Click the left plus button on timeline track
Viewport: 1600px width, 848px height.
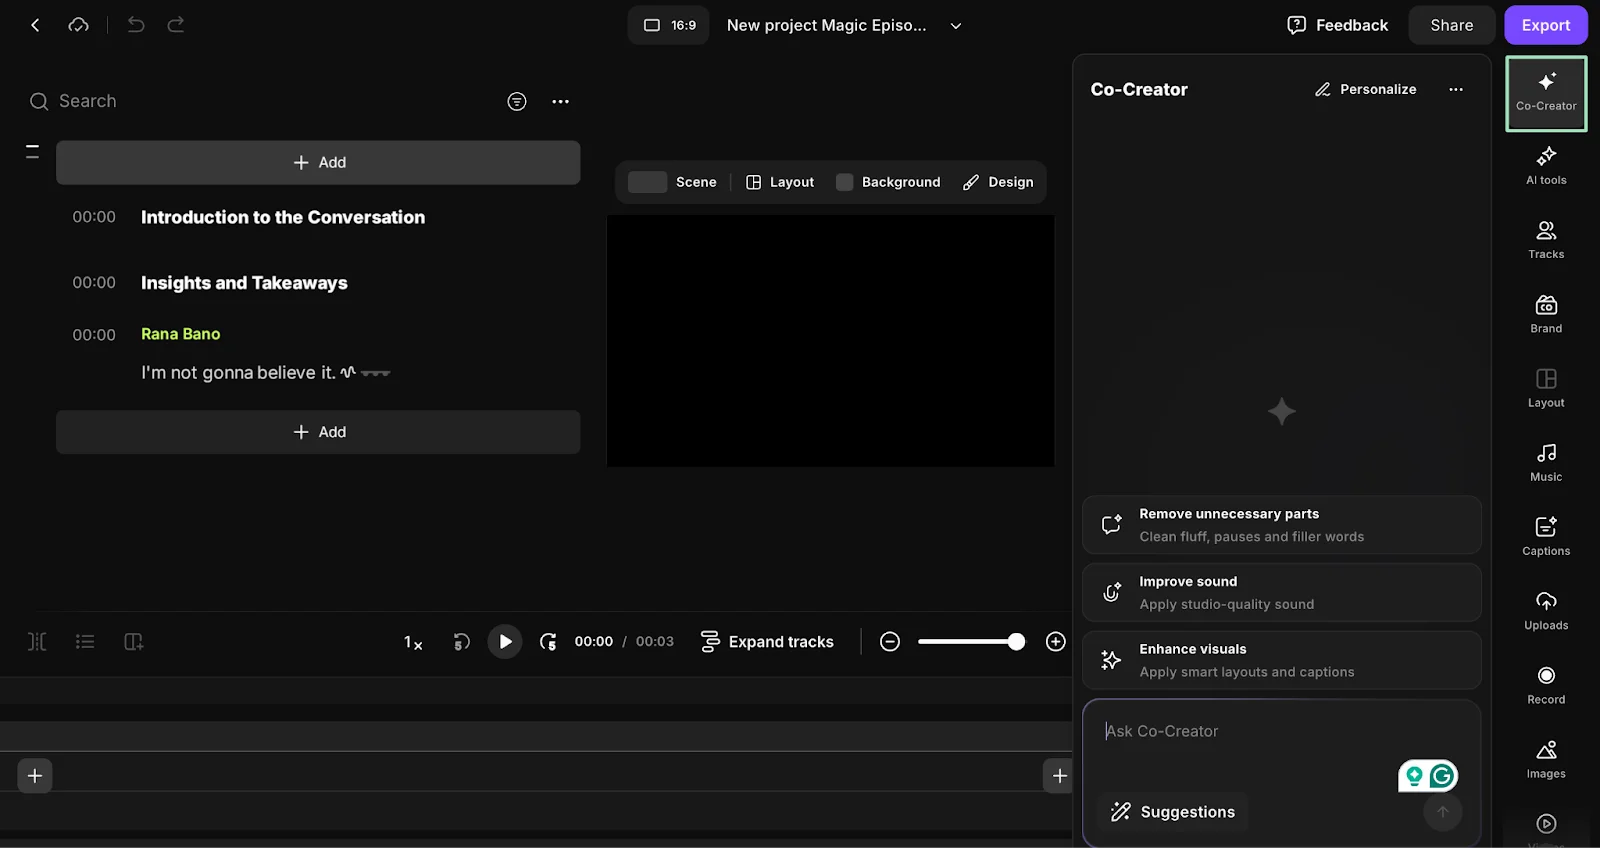pos(35,776)
